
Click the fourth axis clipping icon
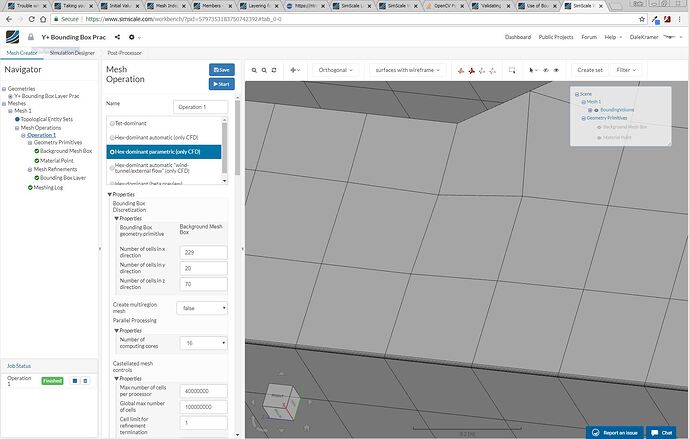point(492,70)
